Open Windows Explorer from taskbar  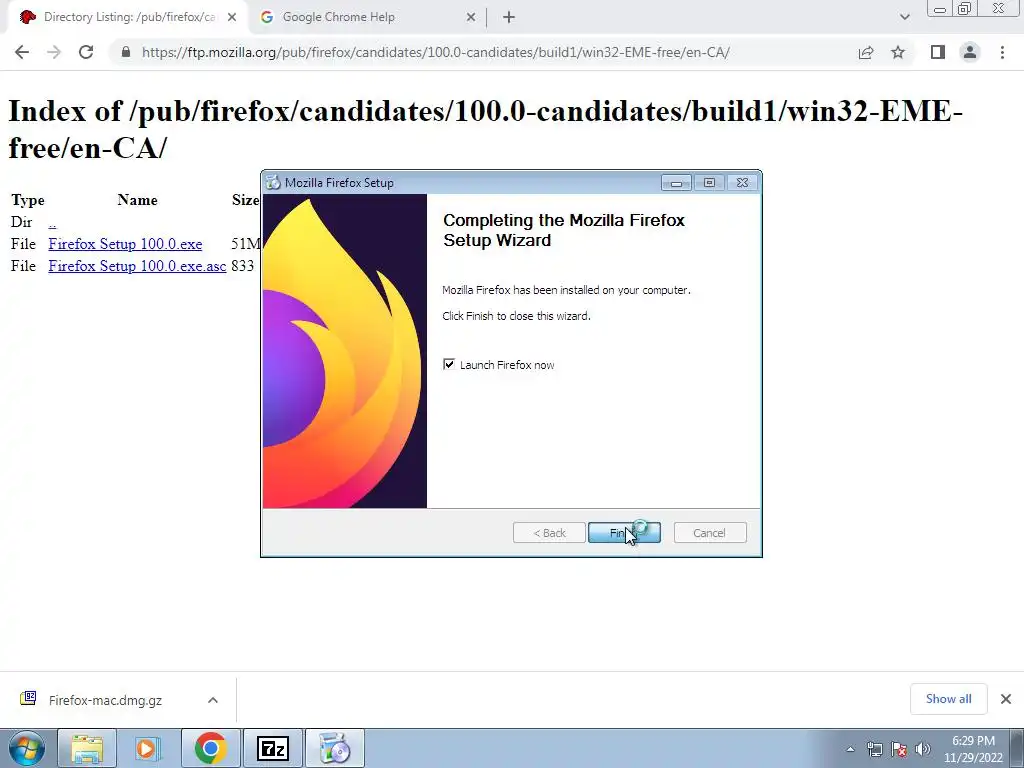pos(88,748)
